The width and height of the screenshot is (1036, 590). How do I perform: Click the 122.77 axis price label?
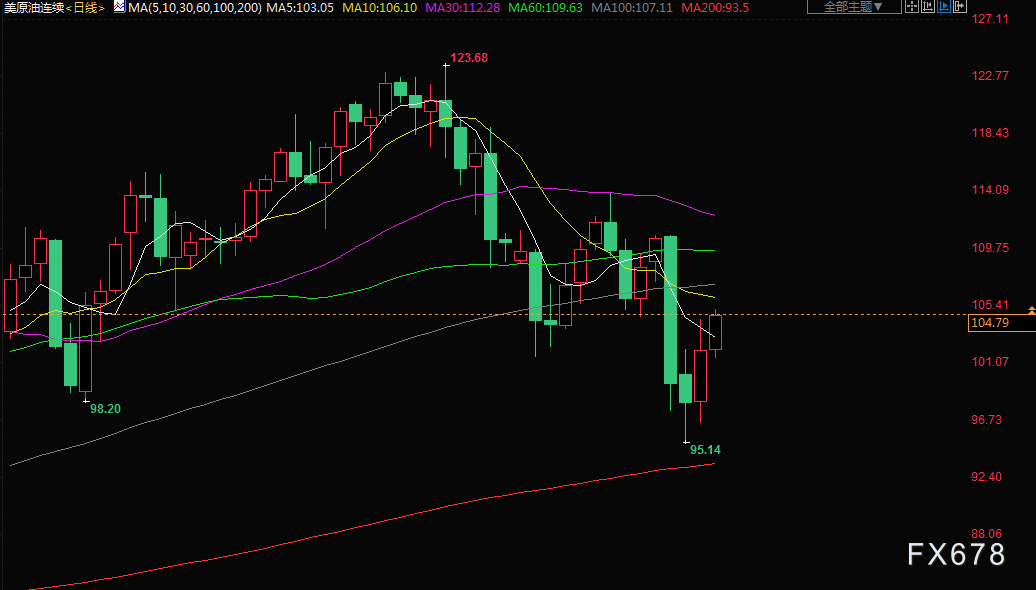(990, 76)
